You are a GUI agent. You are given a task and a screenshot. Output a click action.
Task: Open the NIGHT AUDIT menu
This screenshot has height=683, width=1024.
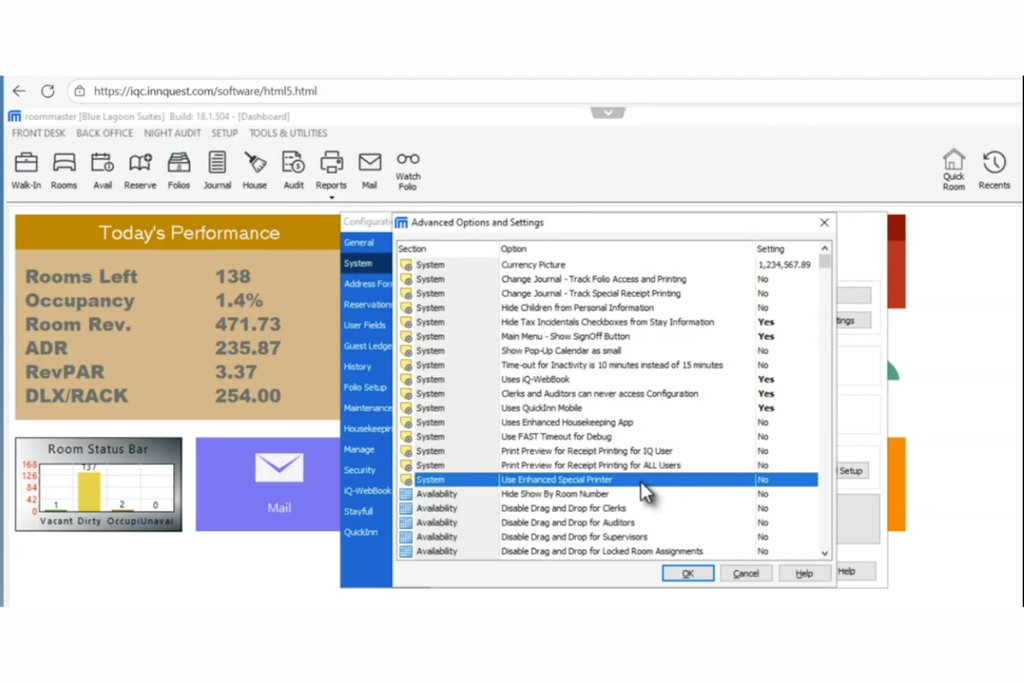coord(172,133)
